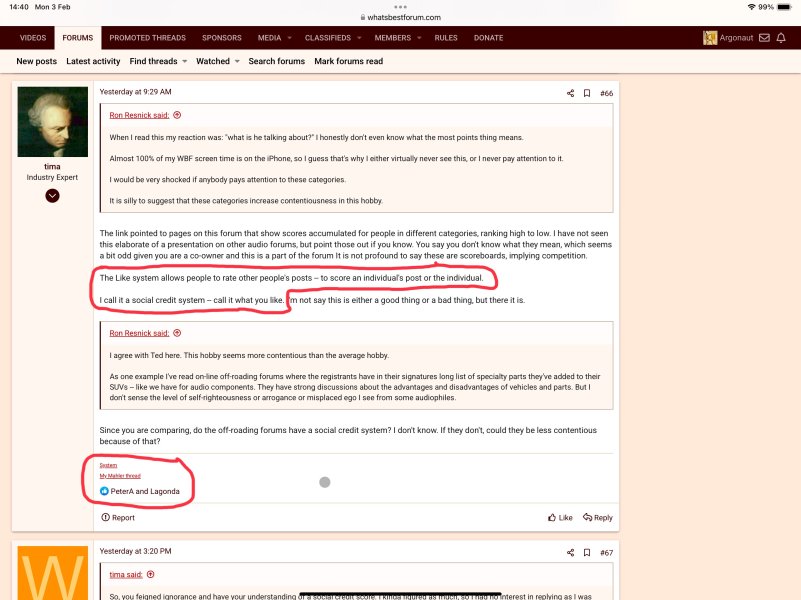Viewport: 801px width, 600px height.
Task: Tap the grey pointer dot in post
Action: (325, 482)
